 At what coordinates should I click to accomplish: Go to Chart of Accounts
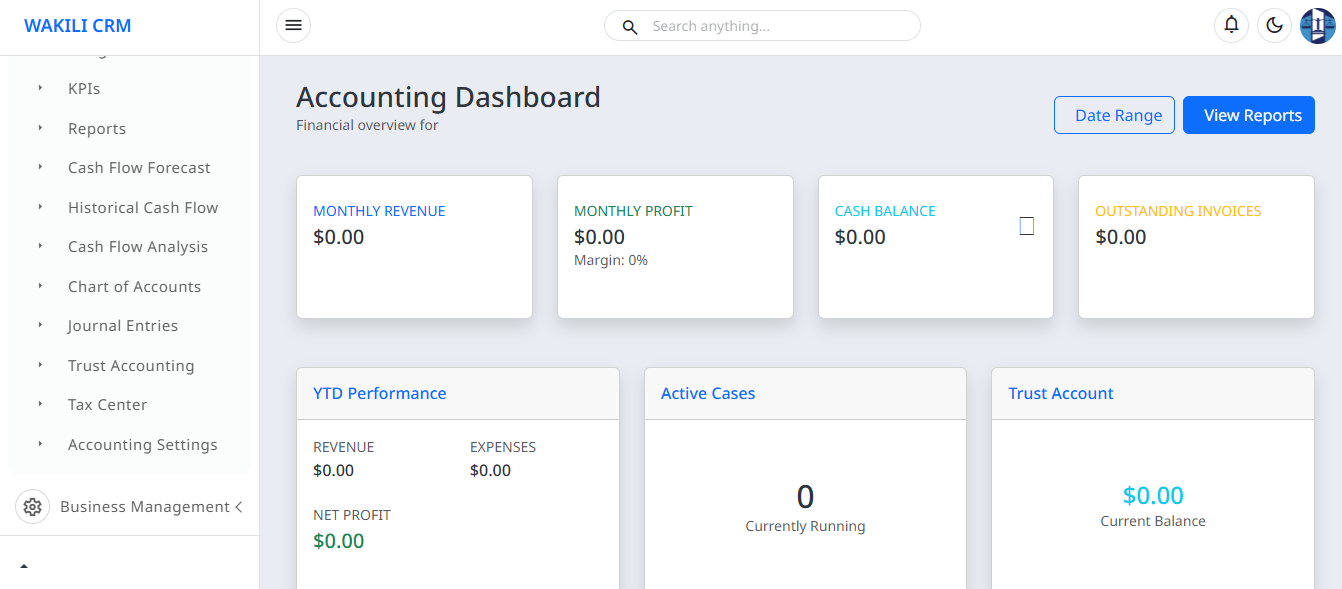(x=134, y=286)
